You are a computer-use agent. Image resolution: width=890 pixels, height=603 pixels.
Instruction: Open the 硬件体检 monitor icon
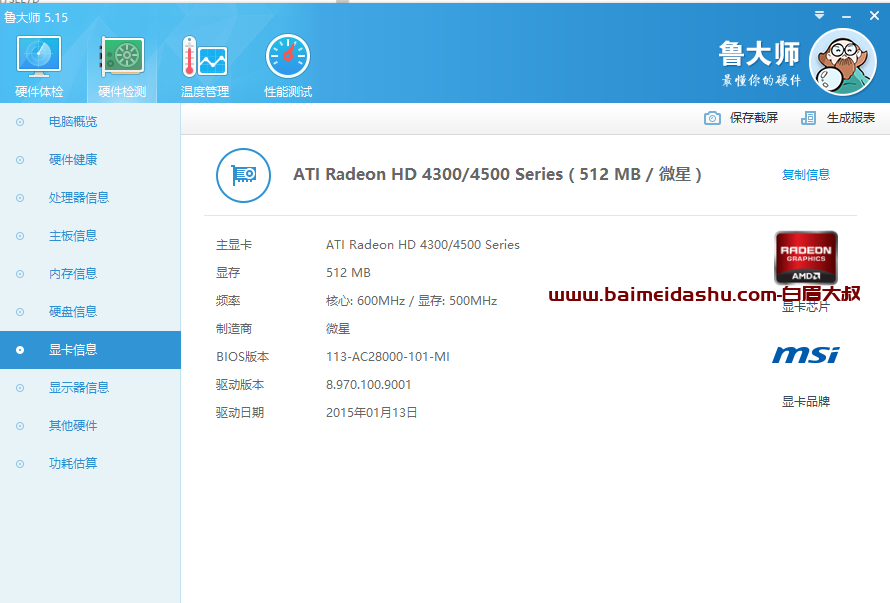tap(39, 56)
